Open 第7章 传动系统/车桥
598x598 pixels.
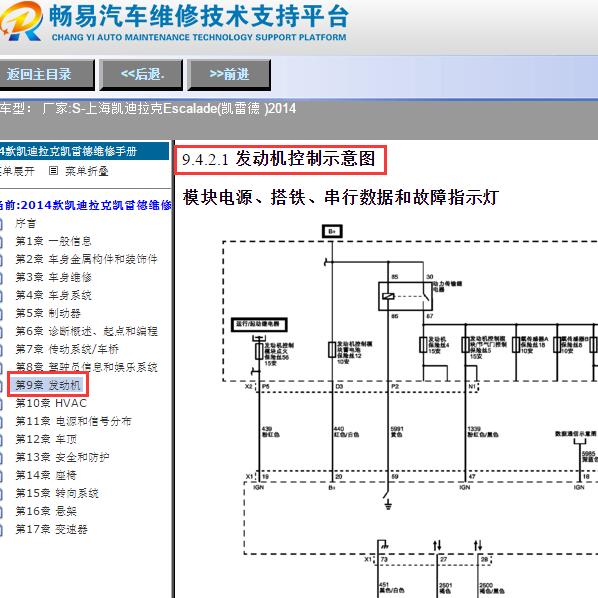tap(67, 349)
